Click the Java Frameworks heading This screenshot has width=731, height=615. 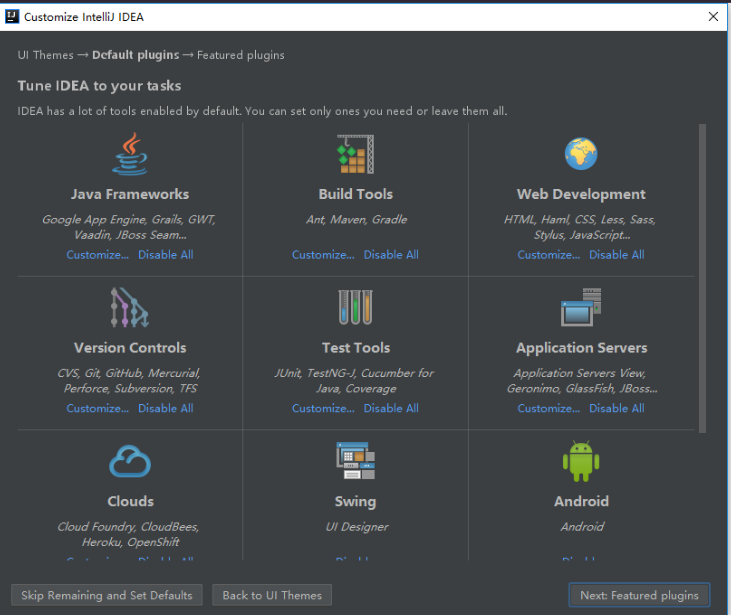(x=130, y=194)
